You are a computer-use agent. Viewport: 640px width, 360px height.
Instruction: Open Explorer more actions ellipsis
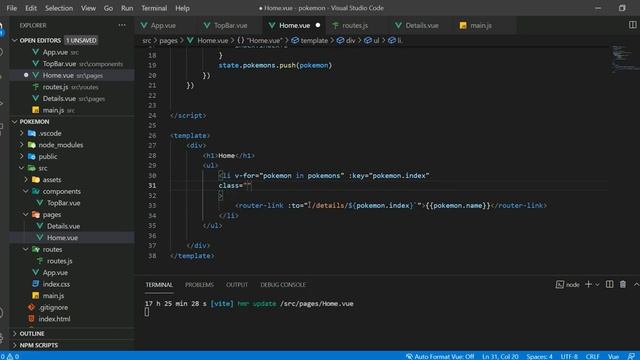(x=122, y=25)
